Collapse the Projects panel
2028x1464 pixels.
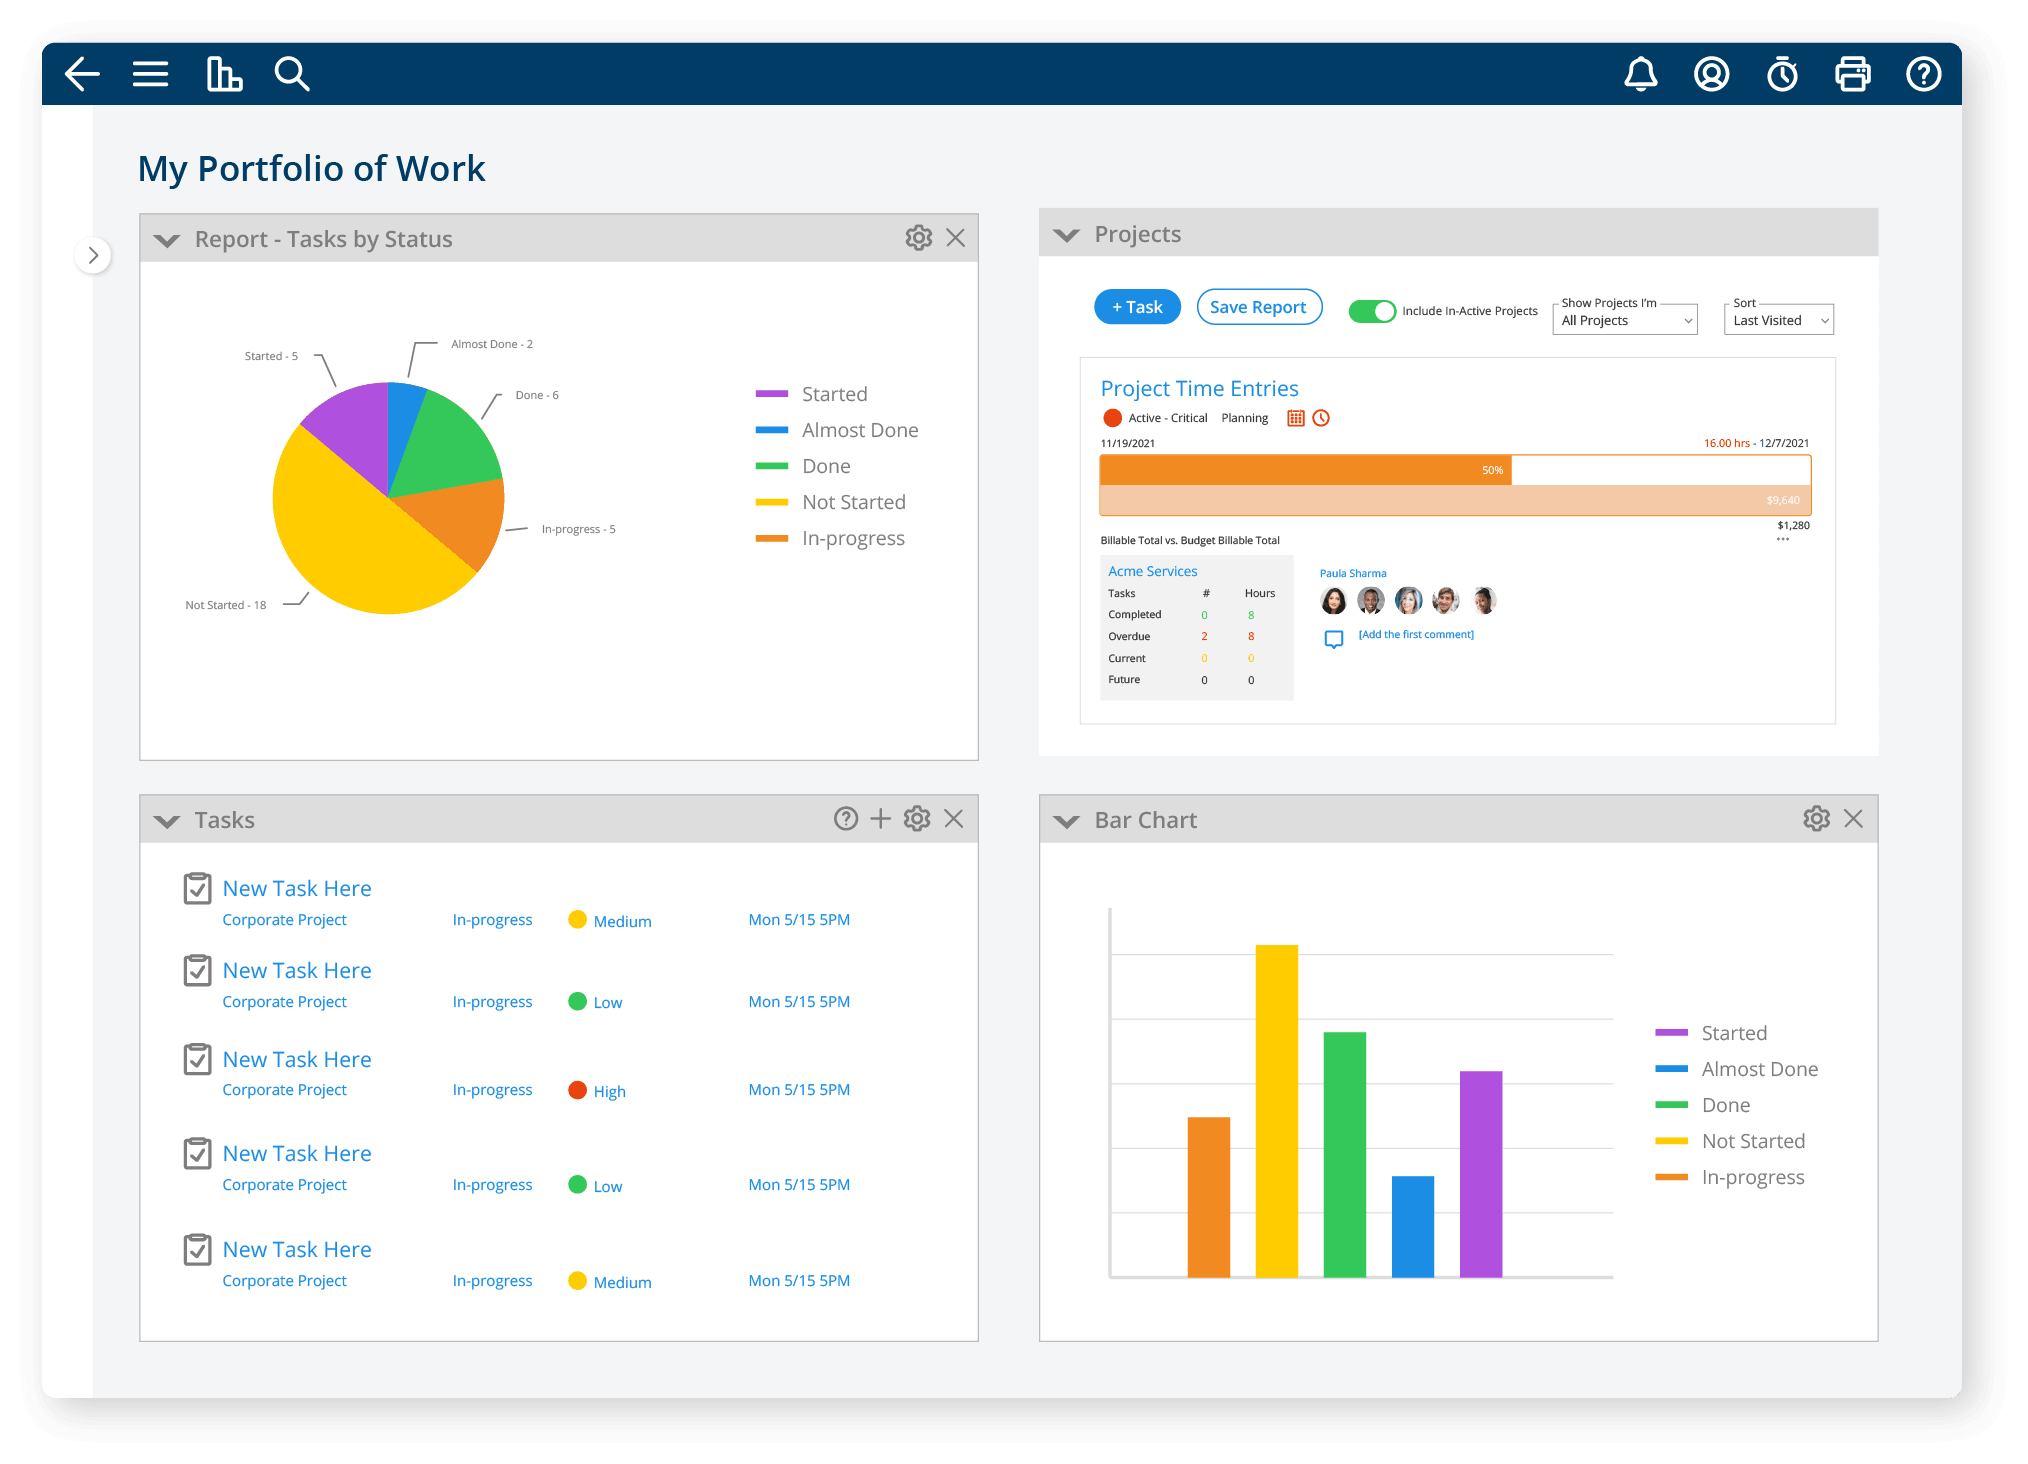(x=1067, y=235)
